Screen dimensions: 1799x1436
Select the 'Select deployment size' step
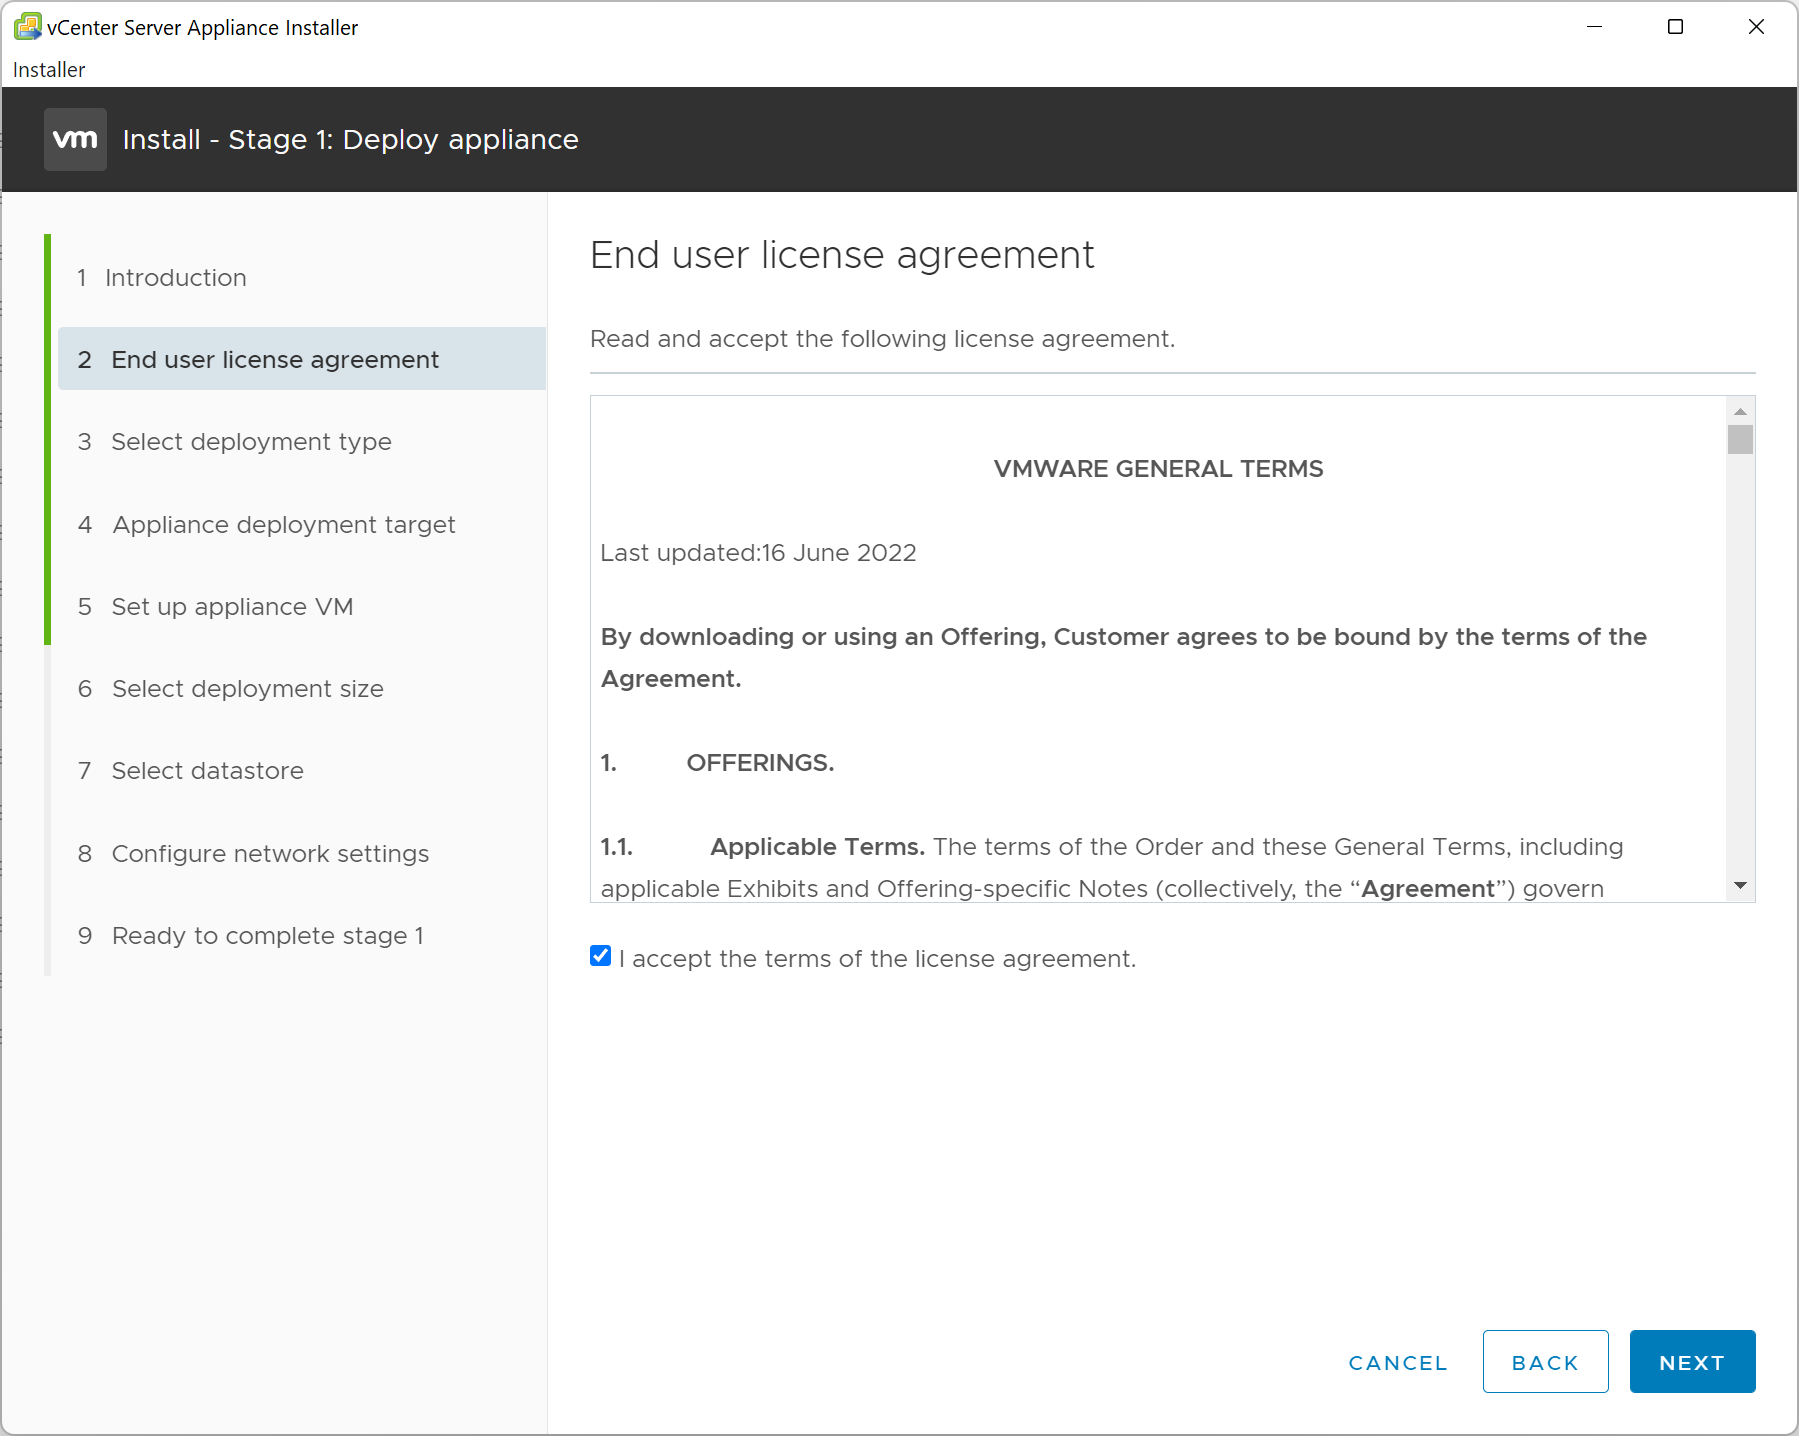click(x=247, y=688)
